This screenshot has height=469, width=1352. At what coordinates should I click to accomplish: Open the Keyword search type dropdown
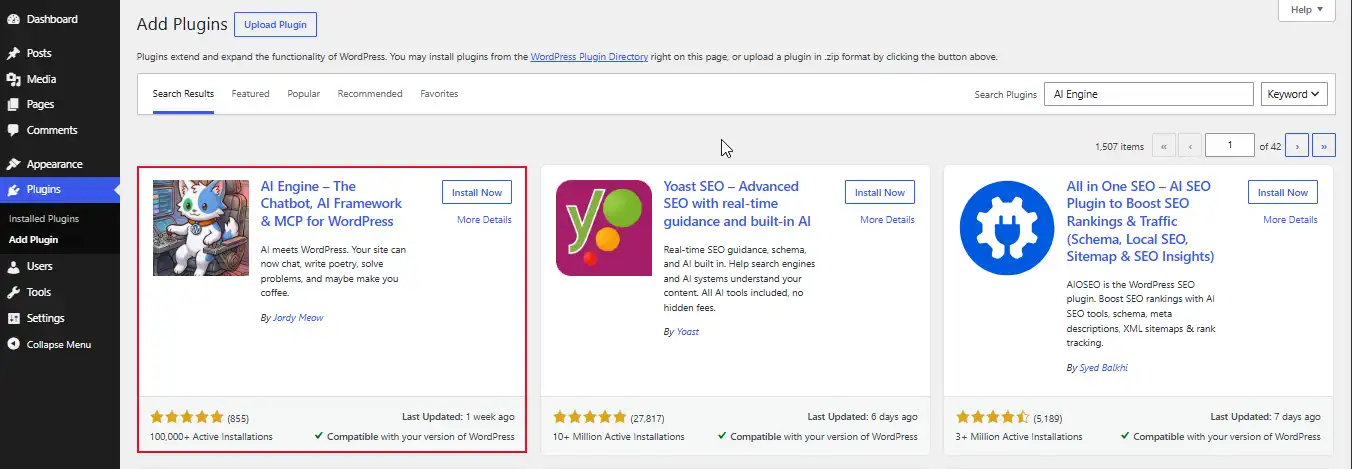[x=1294, y=94]
